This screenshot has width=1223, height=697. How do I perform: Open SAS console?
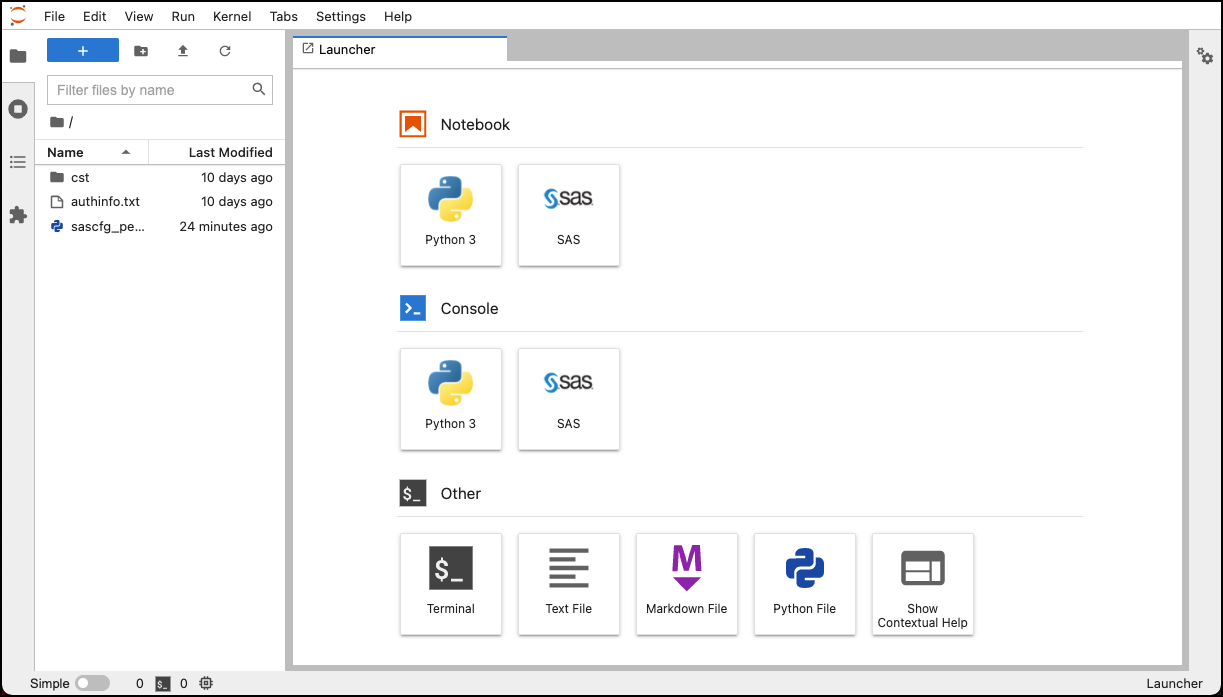(569, 399)
